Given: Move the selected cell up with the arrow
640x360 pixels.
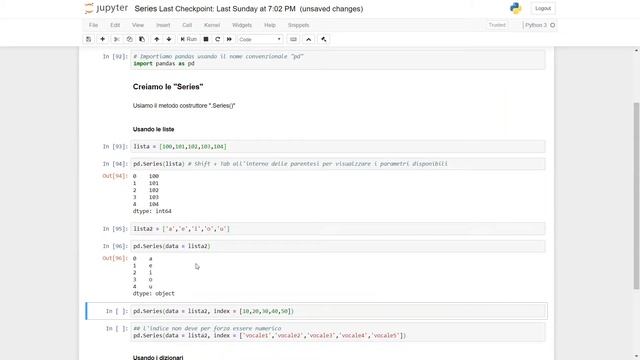Looking at the screenshot, I should tap(156, 39).
